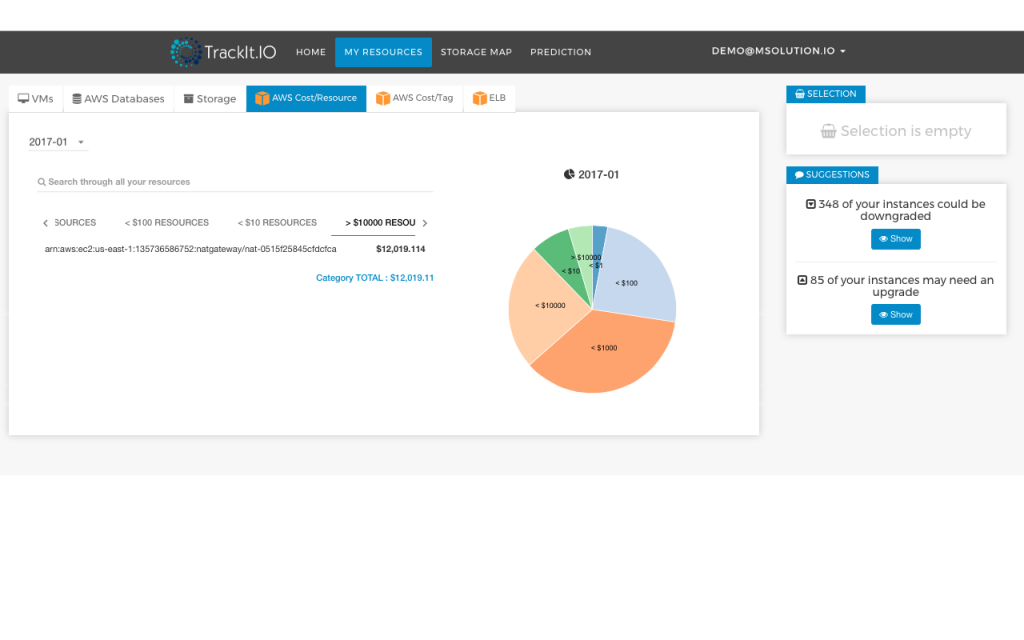
Task: Click the TrackIt.IO logo
Action: [222, 51]
